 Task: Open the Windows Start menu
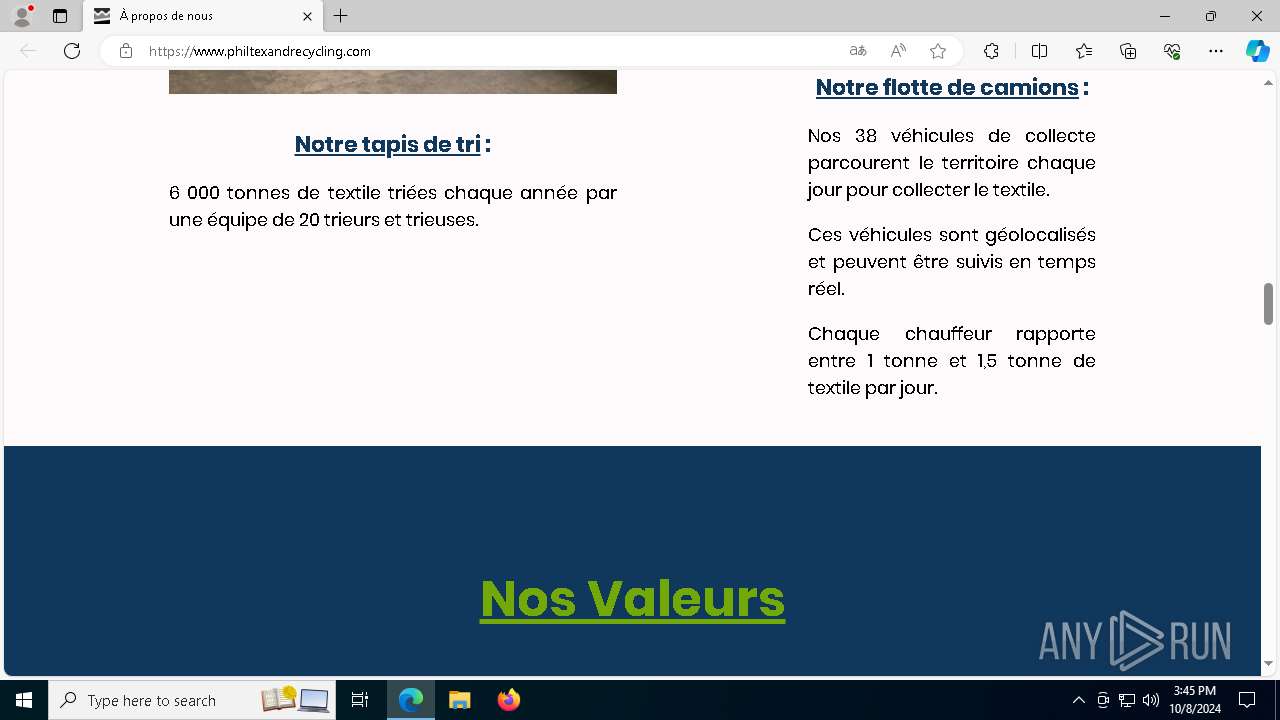tap(24, 700)
